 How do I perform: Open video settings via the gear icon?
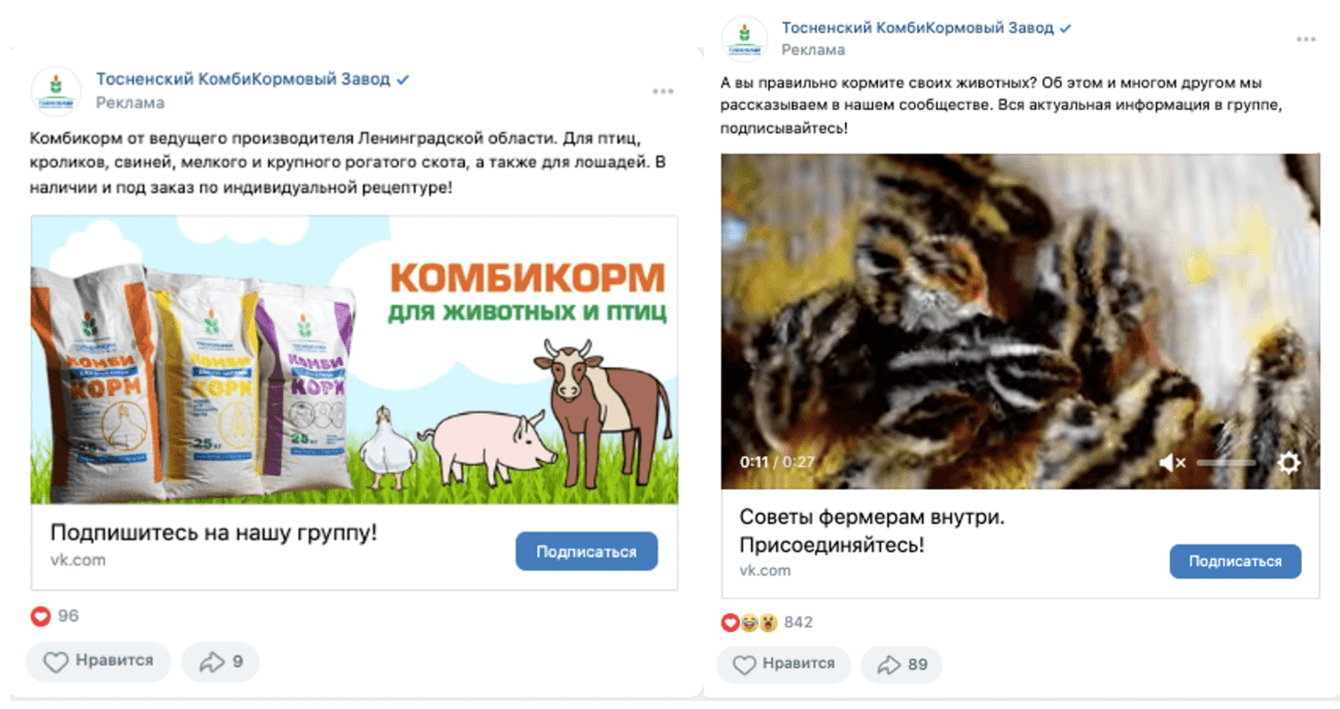coord(1288,462)
